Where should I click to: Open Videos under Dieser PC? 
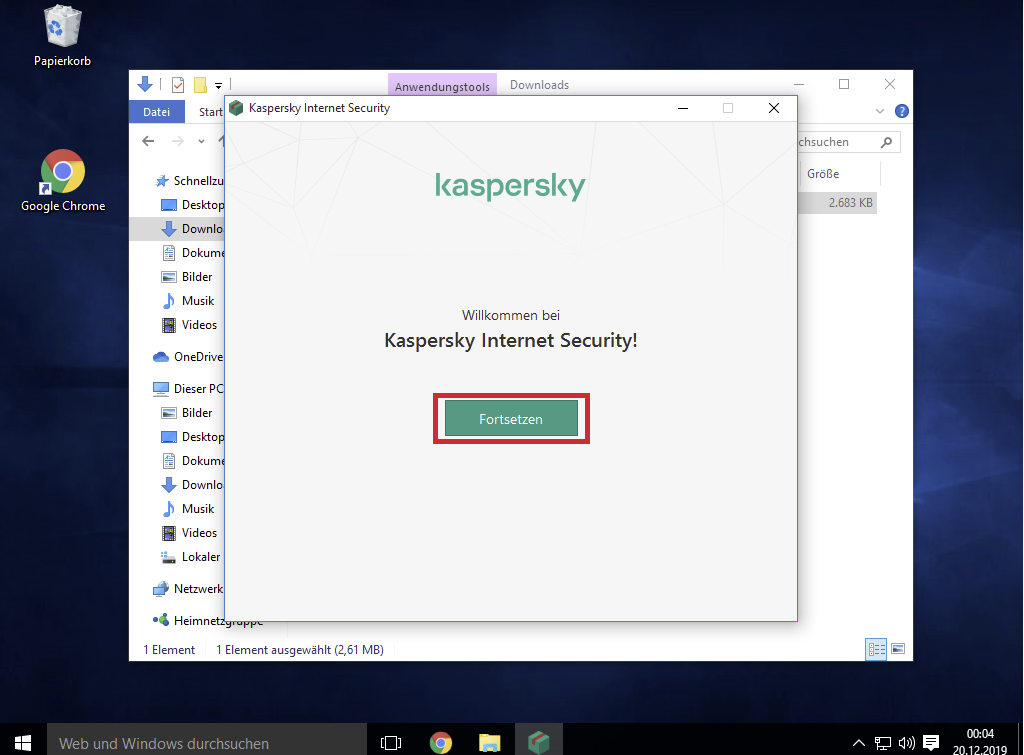coord(189,533)
